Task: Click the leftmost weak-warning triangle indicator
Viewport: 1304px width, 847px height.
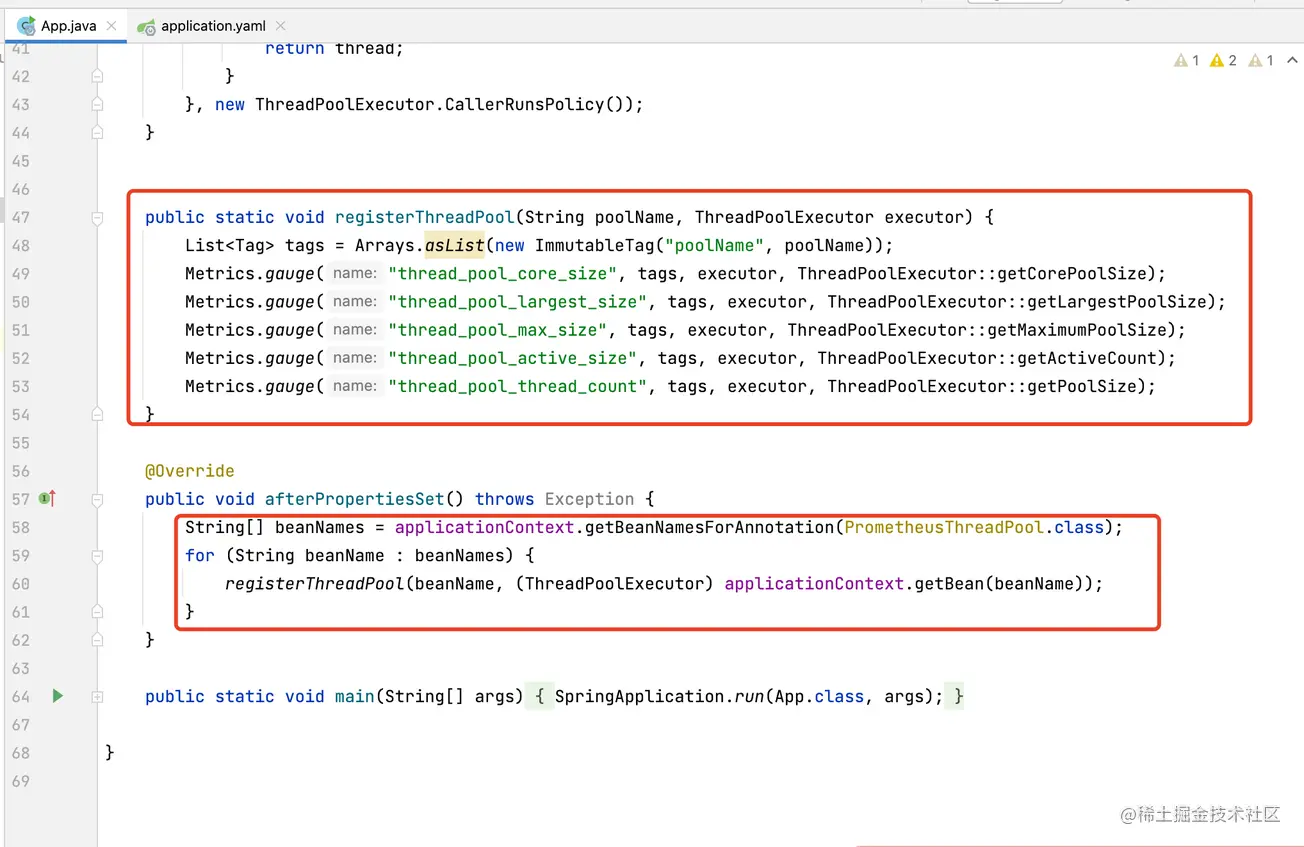Action: (1180, 60)
